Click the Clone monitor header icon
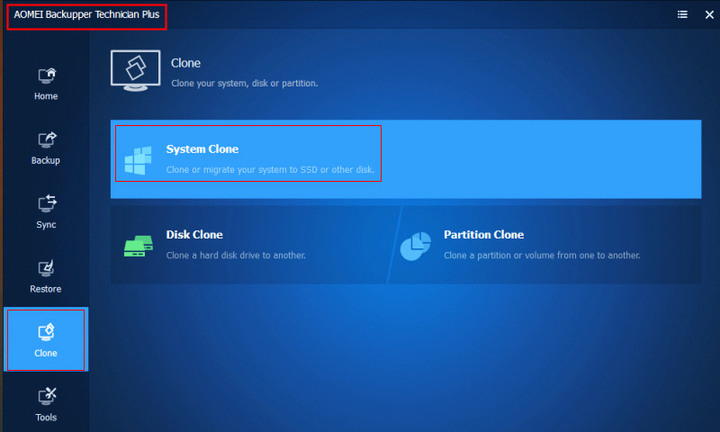 pos(135,71)
